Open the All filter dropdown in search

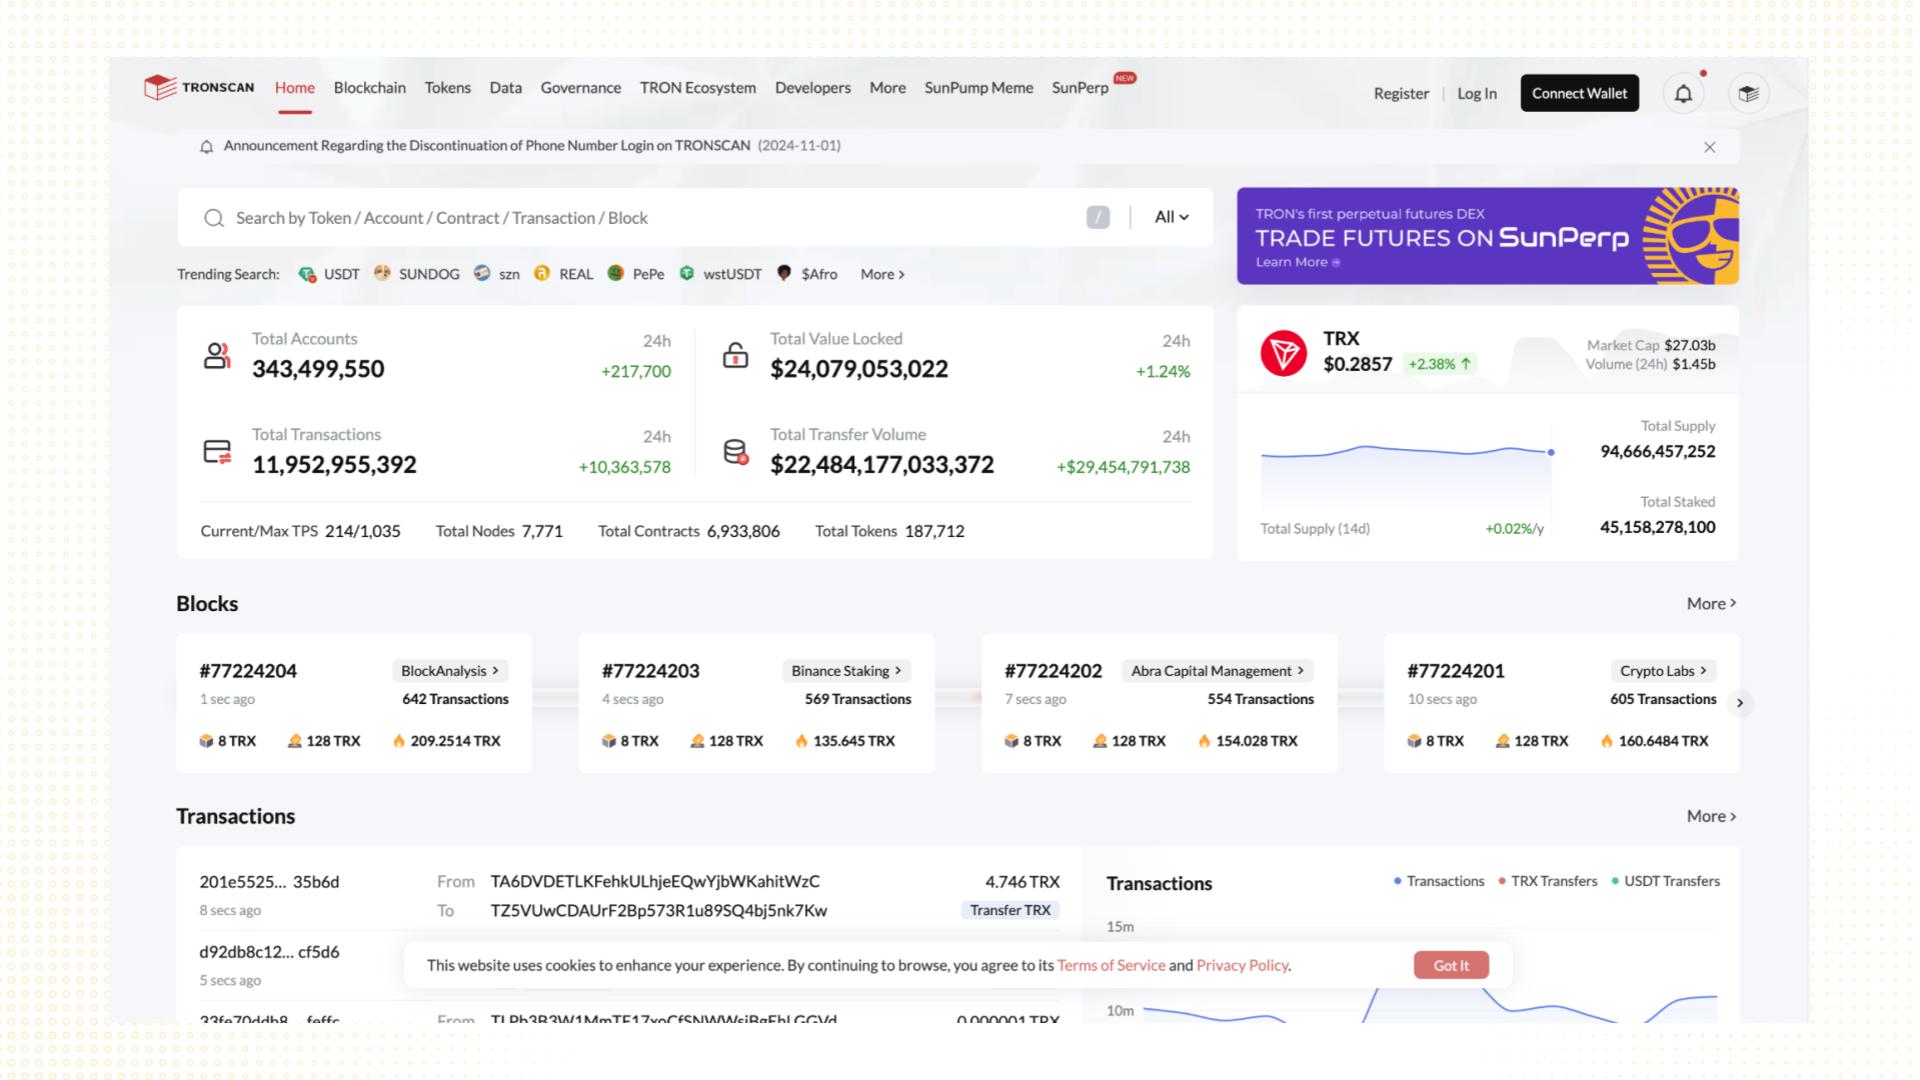click(1168, 217)
